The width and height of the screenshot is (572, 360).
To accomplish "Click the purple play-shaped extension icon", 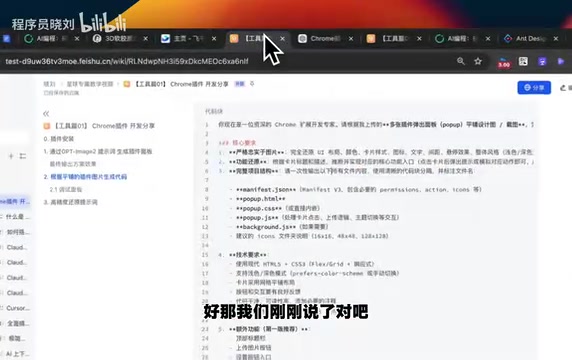I will click(x=561, y=61).
